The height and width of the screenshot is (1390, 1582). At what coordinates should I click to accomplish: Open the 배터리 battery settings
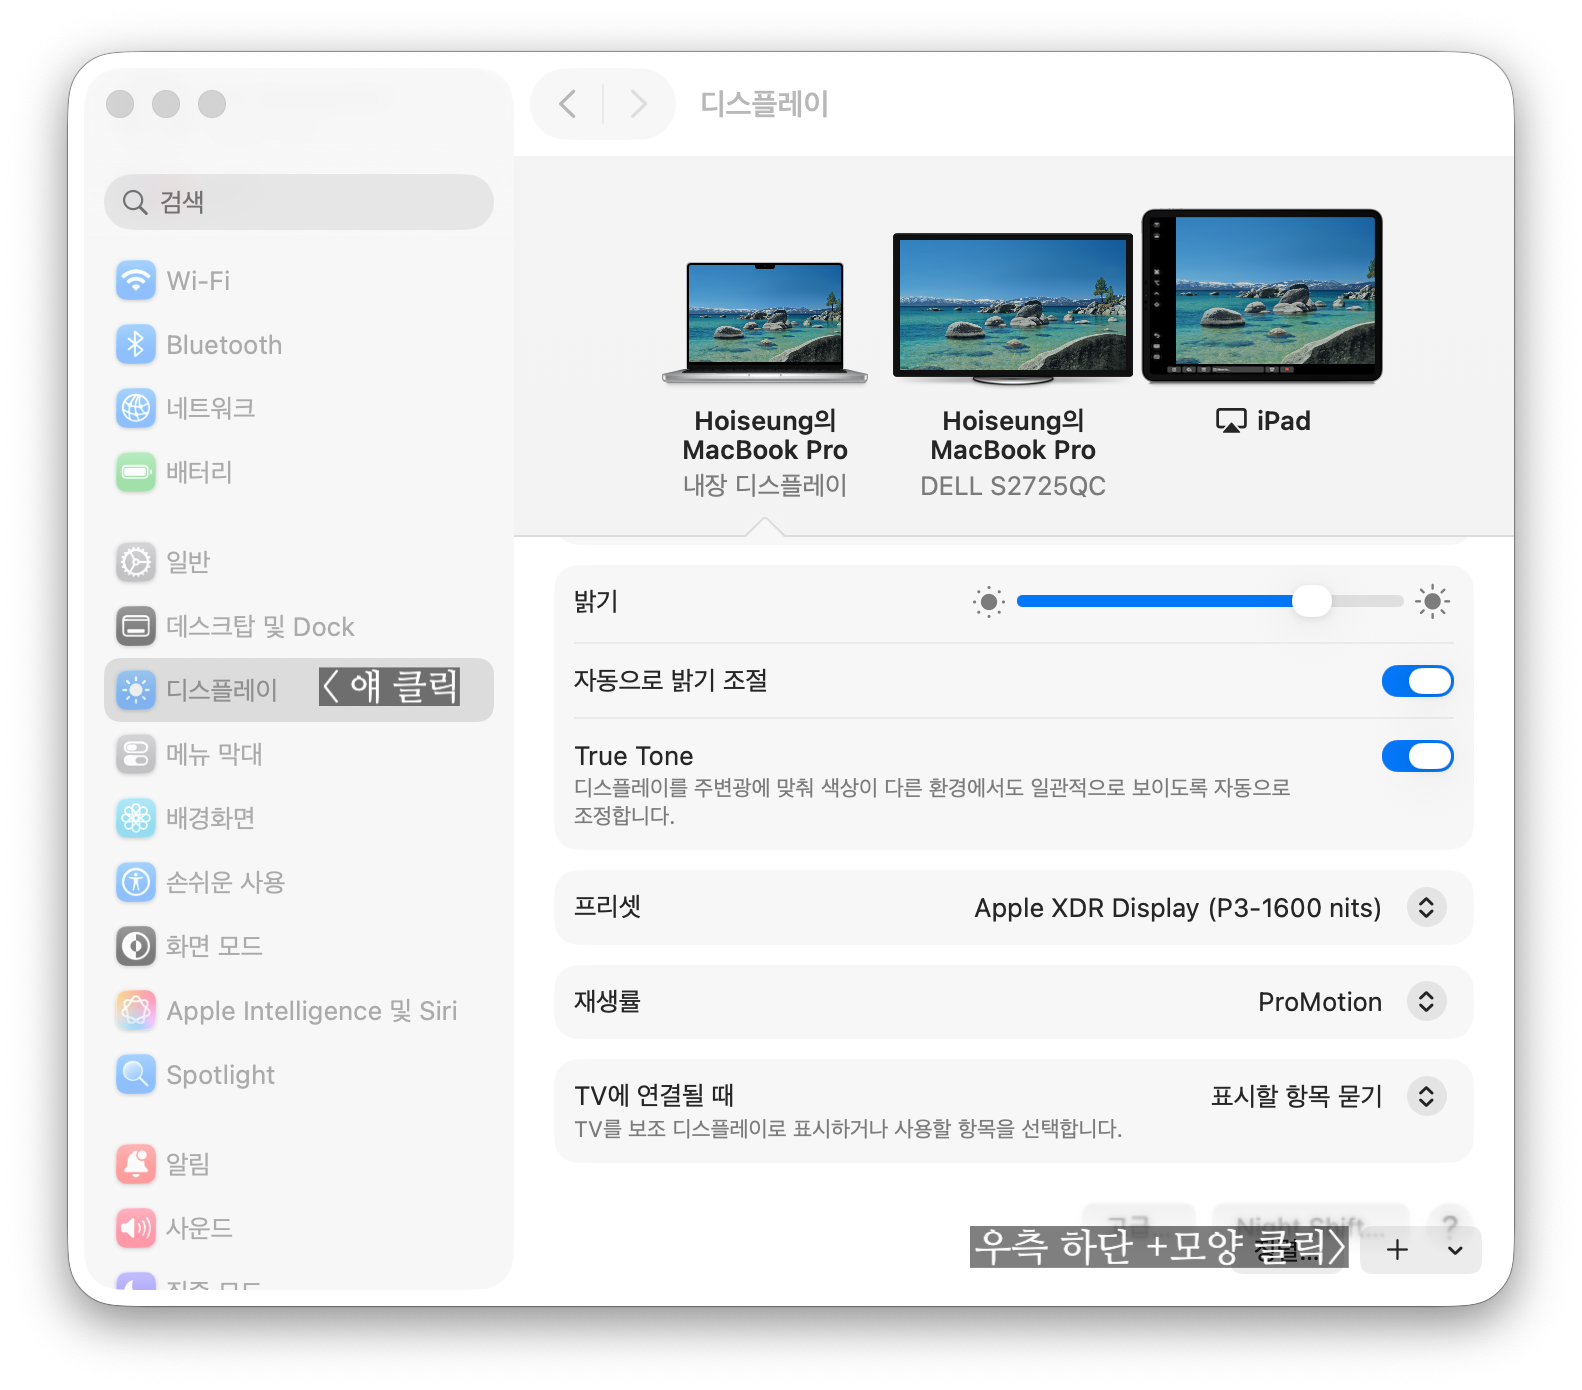(298, 472)
